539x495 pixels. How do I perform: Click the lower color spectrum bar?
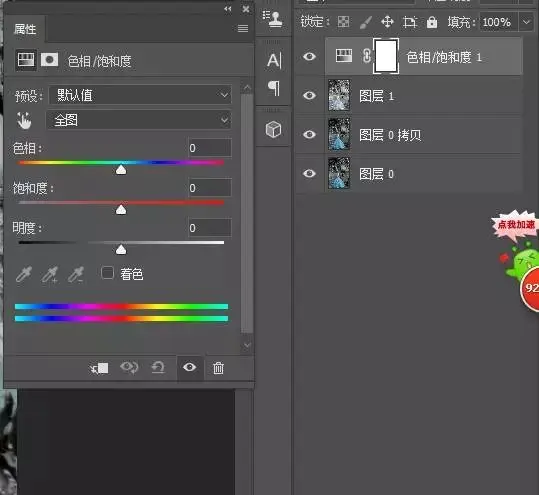(x=121, y=319)
